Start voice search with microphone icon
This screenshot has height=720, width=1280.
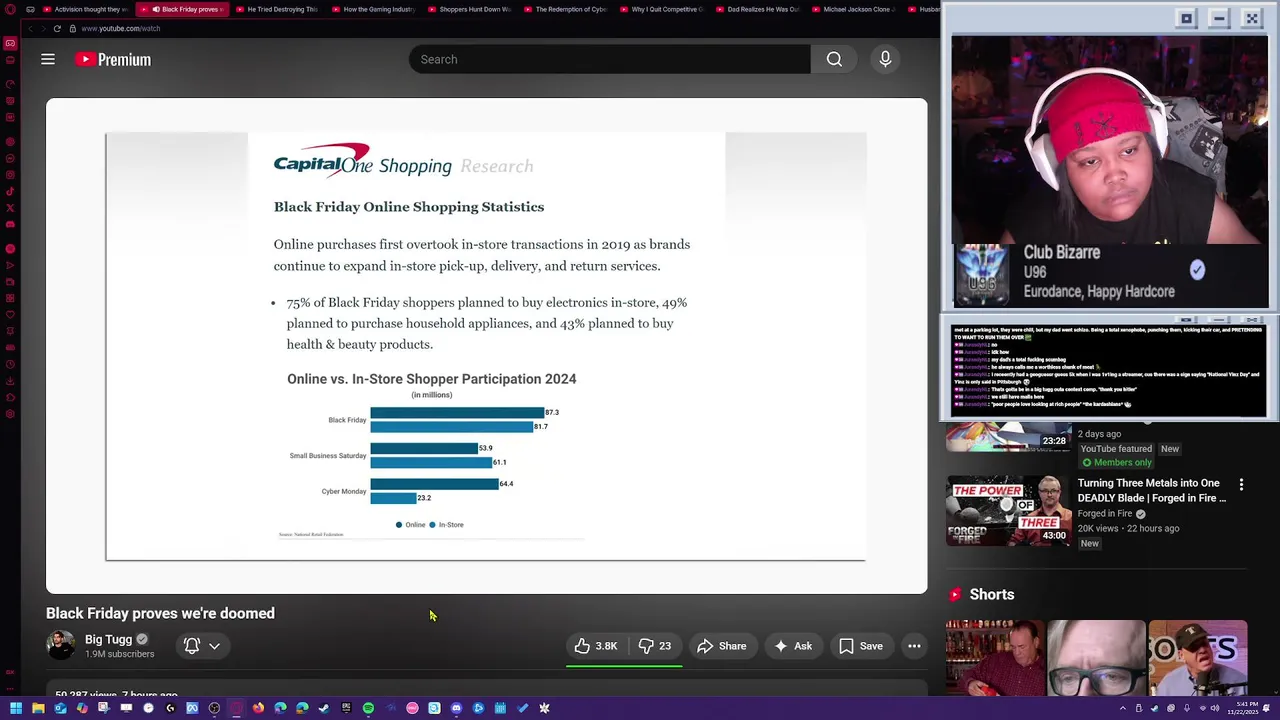tap(885, 59)
